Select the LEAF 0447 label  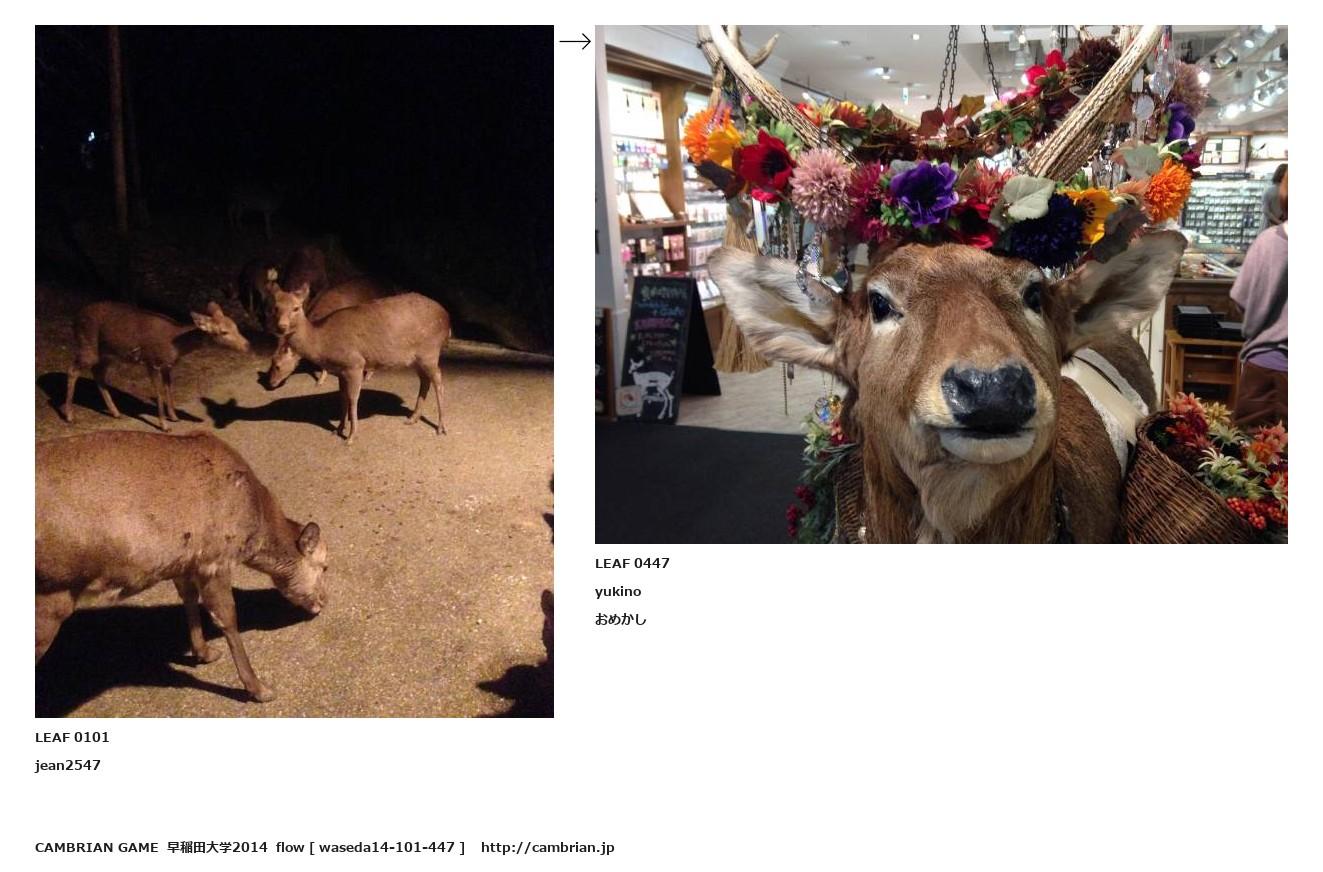tap(632, 563)
